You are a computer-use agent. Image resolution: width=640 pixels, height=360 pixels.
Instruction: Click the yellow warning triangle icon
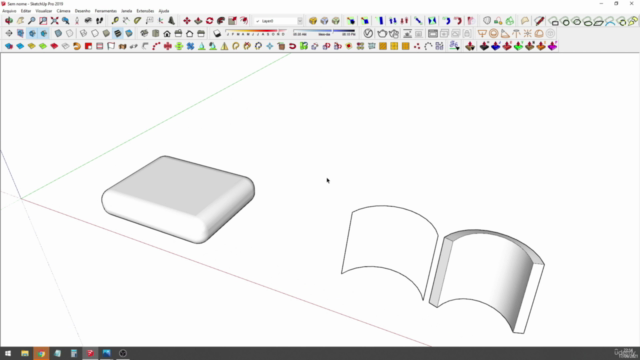(x=224, y=46)
